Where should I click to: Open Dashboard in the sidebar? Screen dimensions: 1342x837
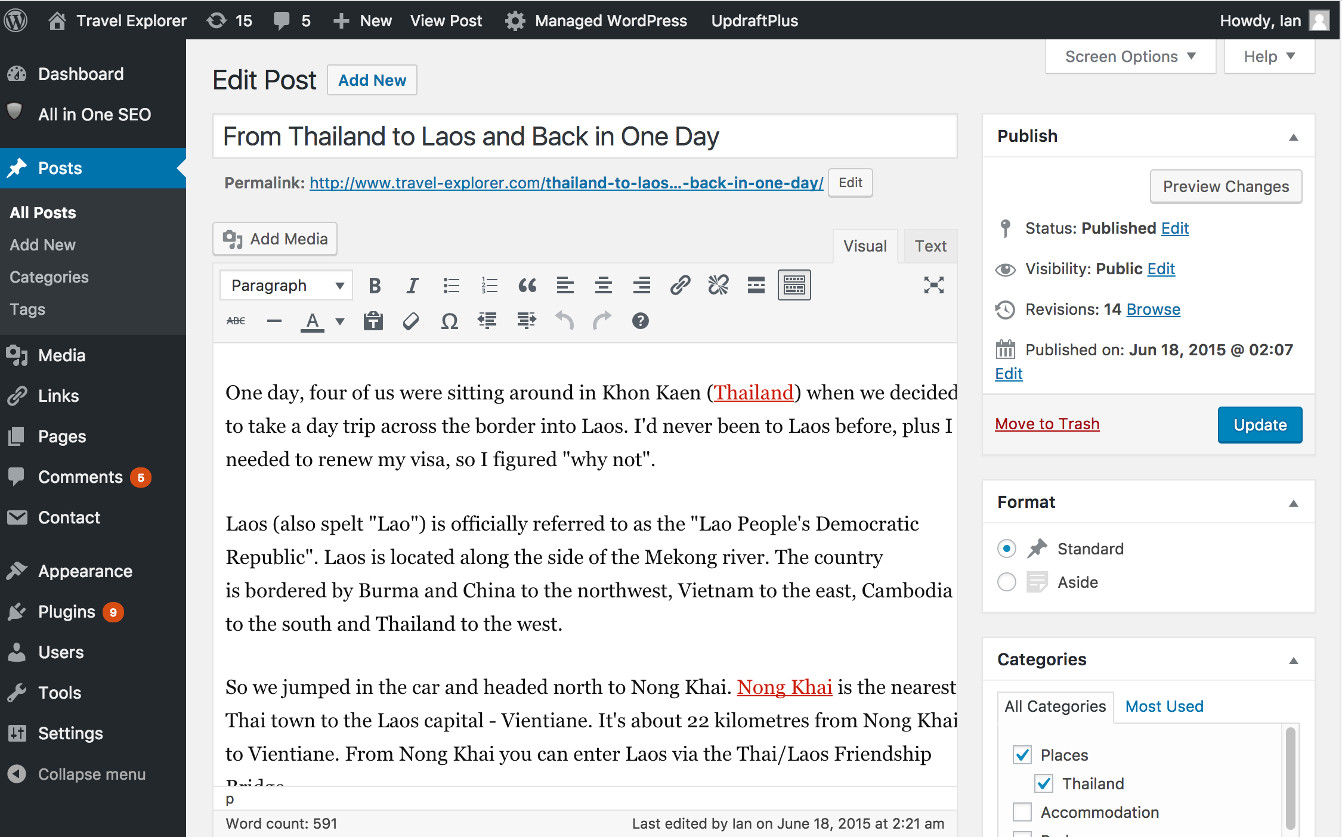pyautogui.click(x=93, y=74)
